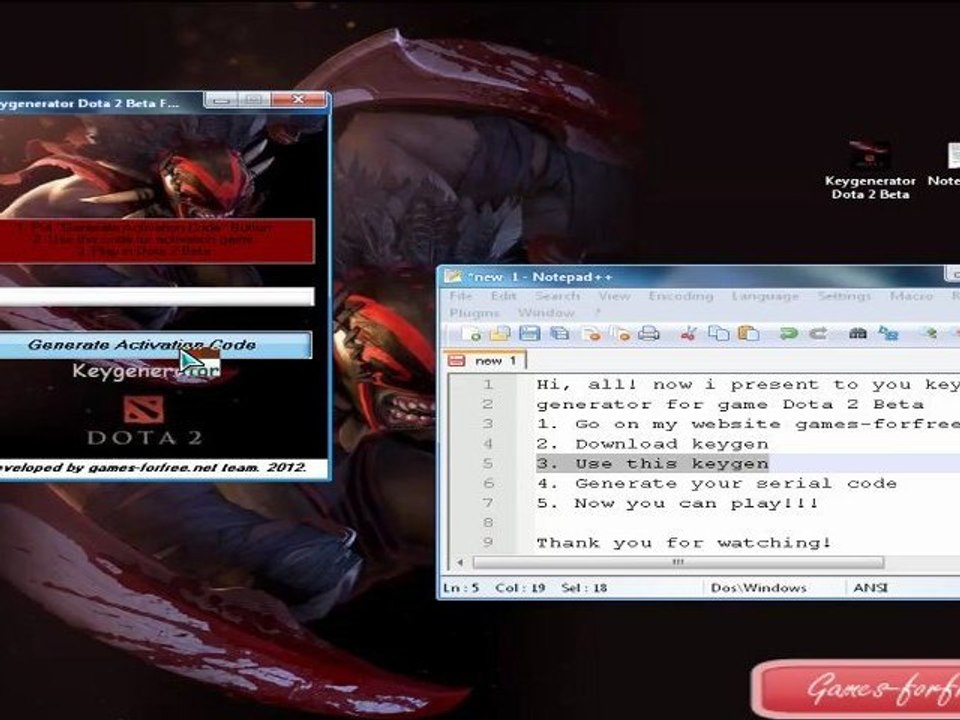Open the Plugins menu
960x720 pixels.
click(474, 313)
